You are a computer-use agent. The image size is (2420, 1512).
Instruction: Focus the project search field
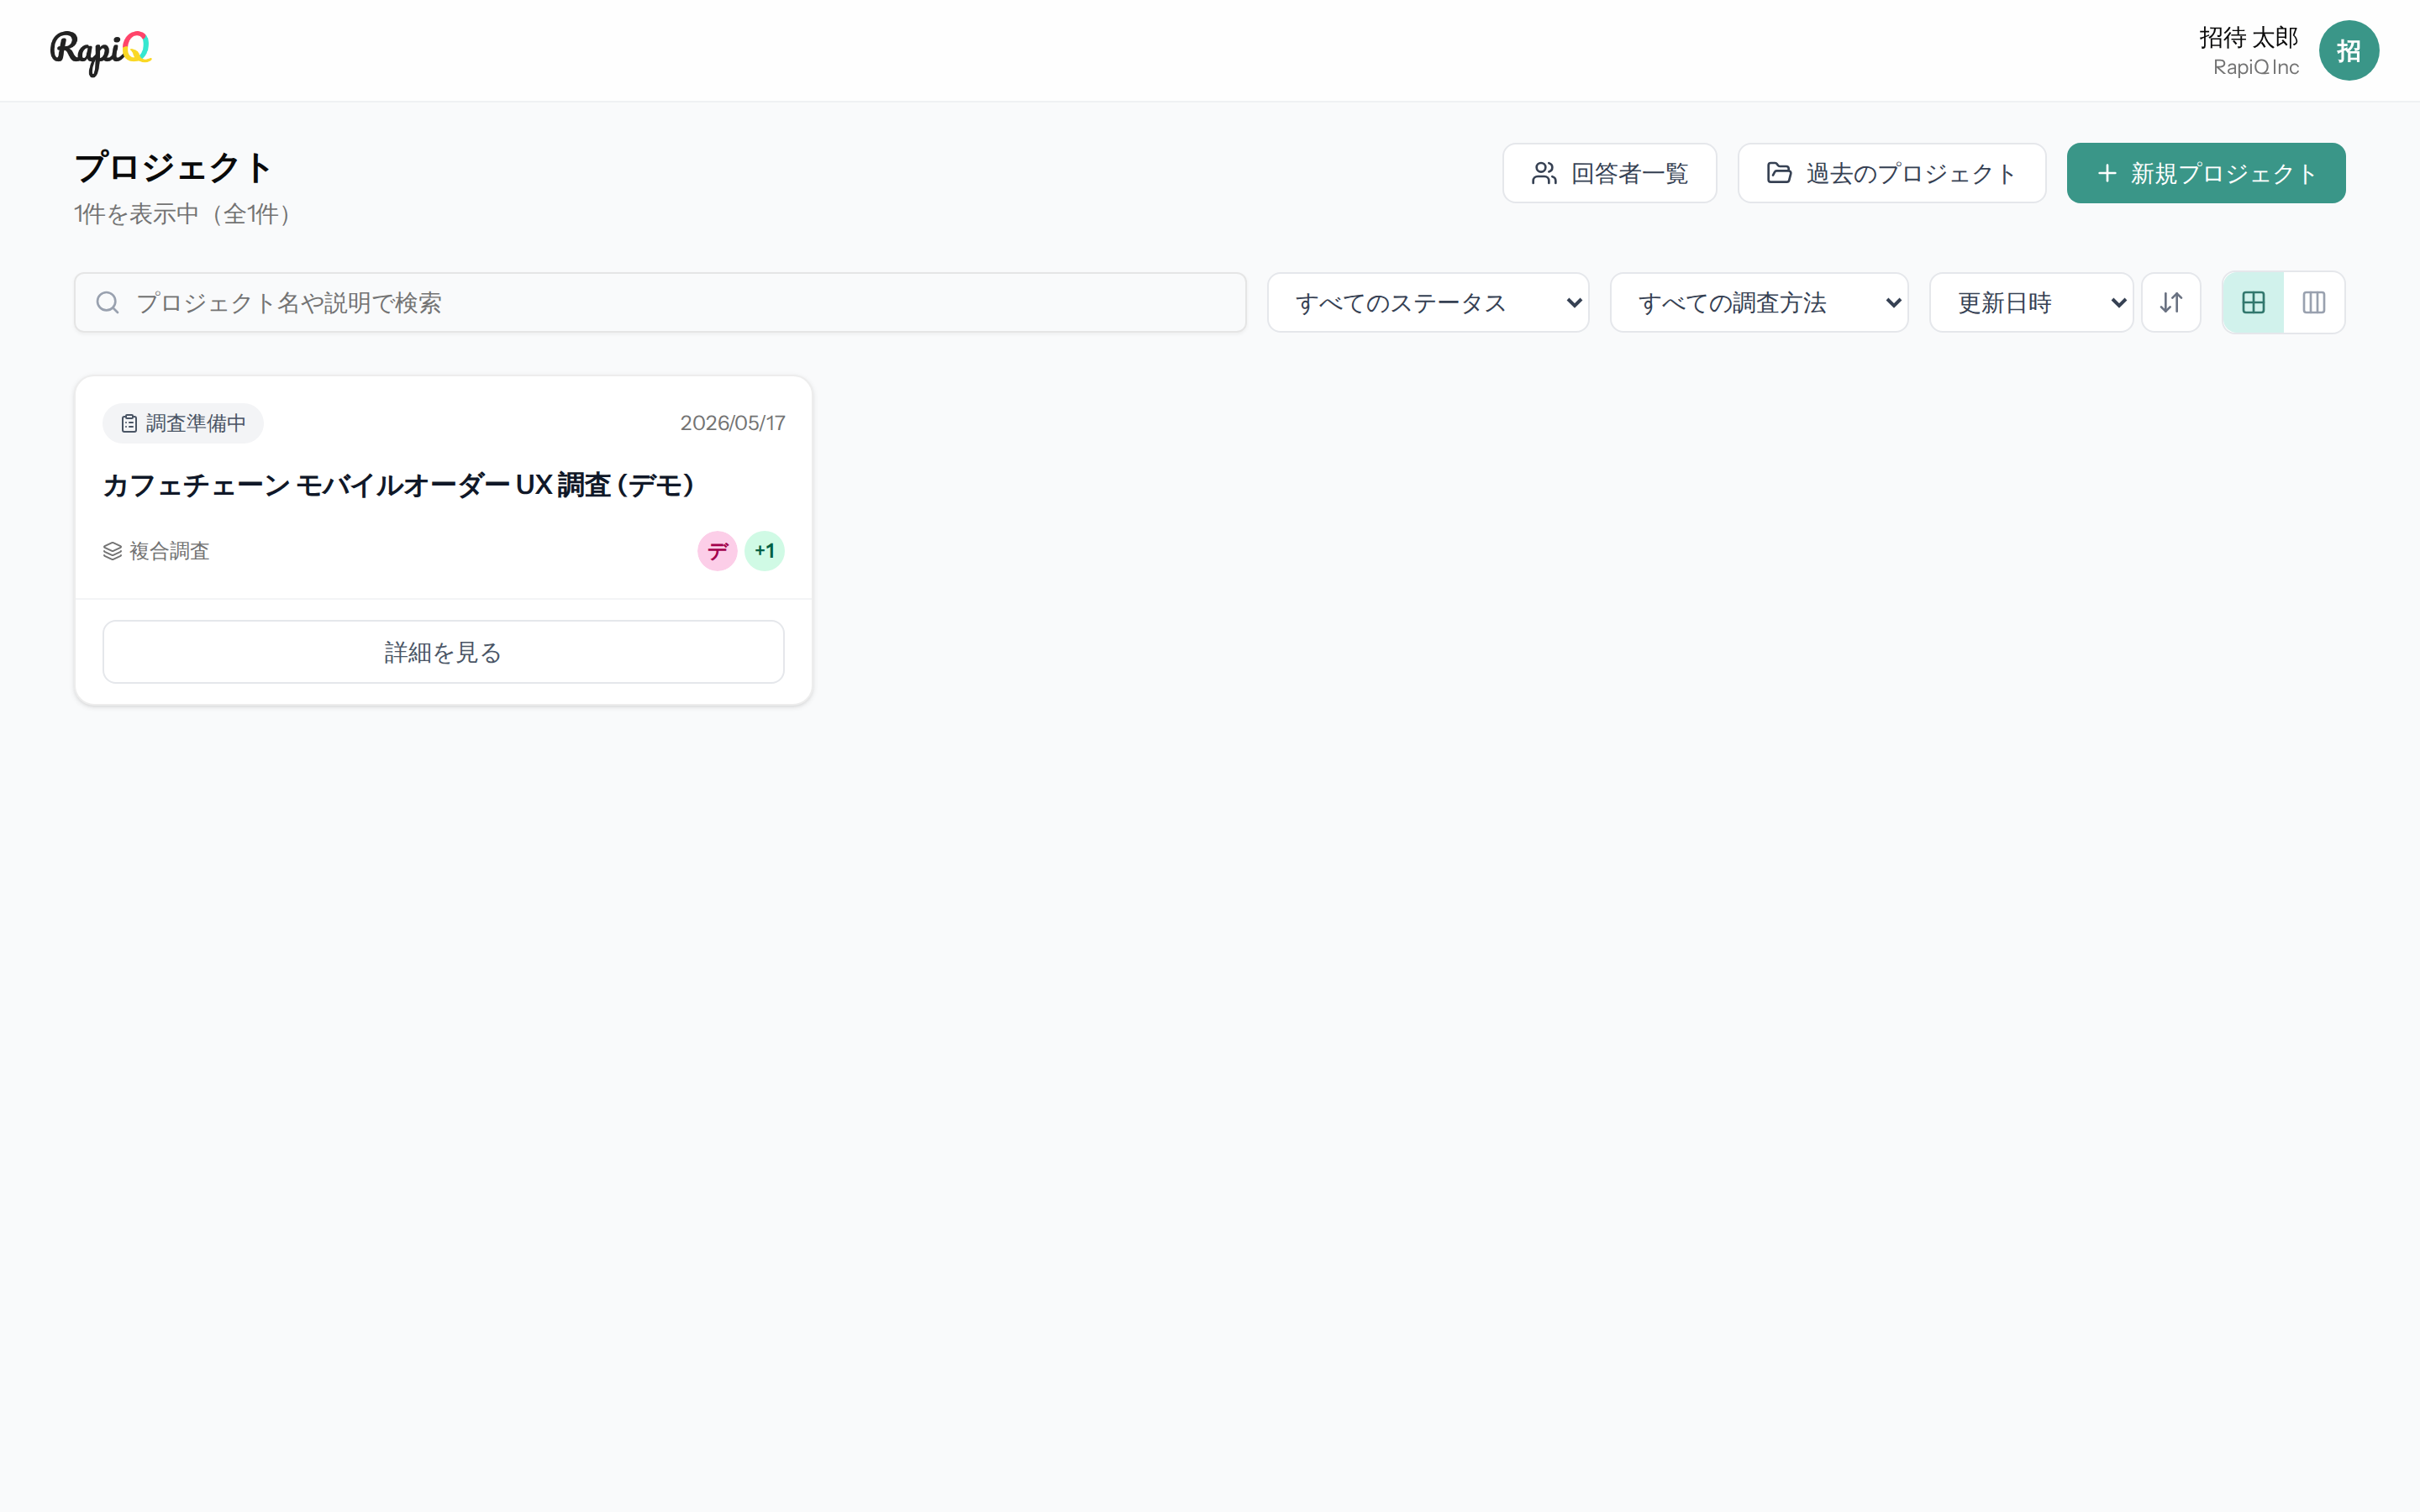point(660,302)
